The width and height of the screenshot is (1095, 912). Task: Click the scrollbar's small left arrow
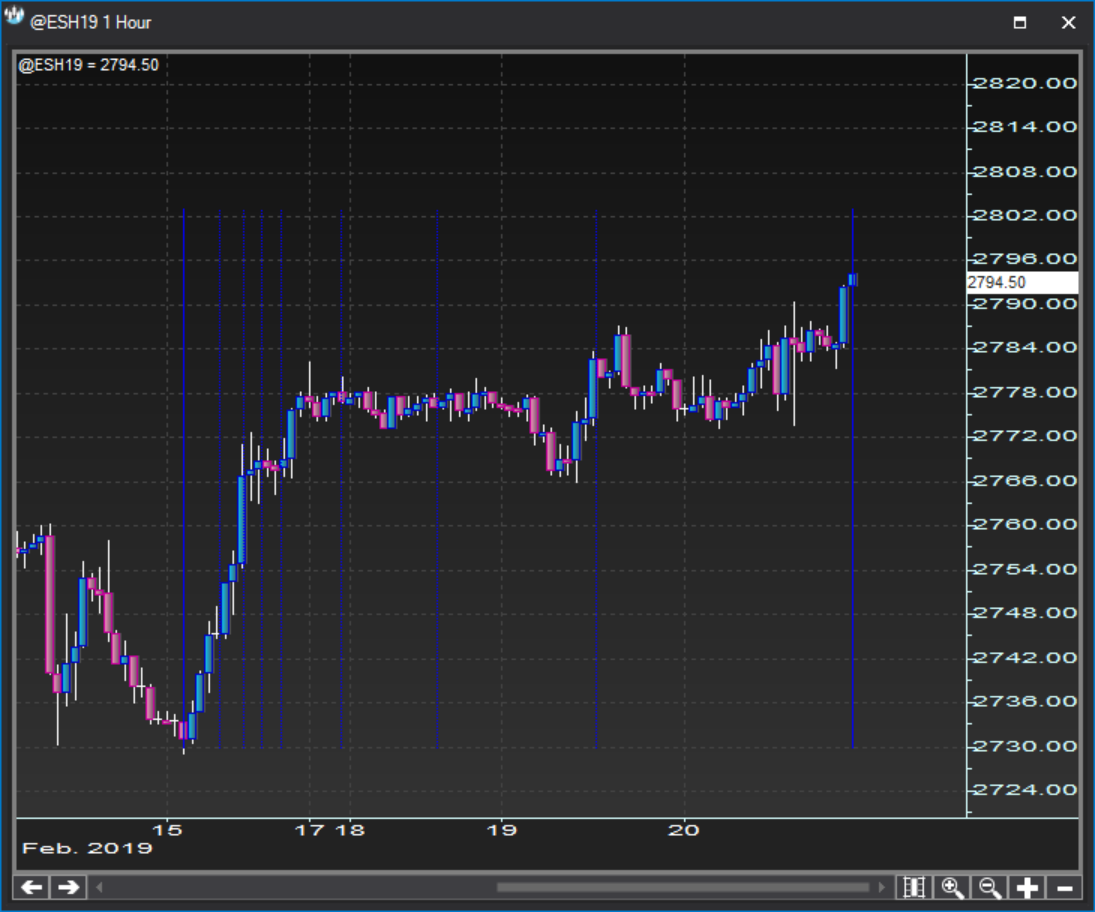pos(99,888)
